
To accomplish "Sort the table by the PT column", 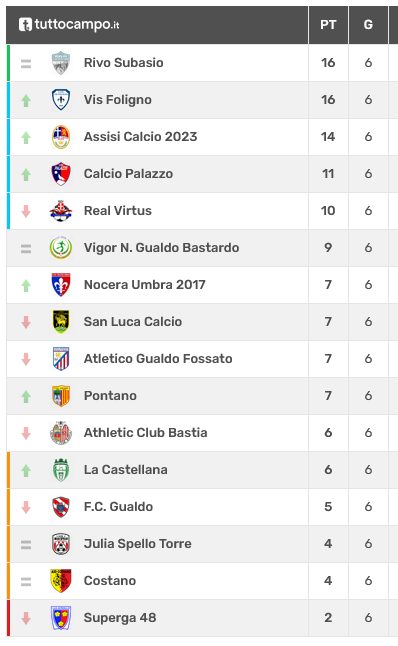I will point(328,25).
